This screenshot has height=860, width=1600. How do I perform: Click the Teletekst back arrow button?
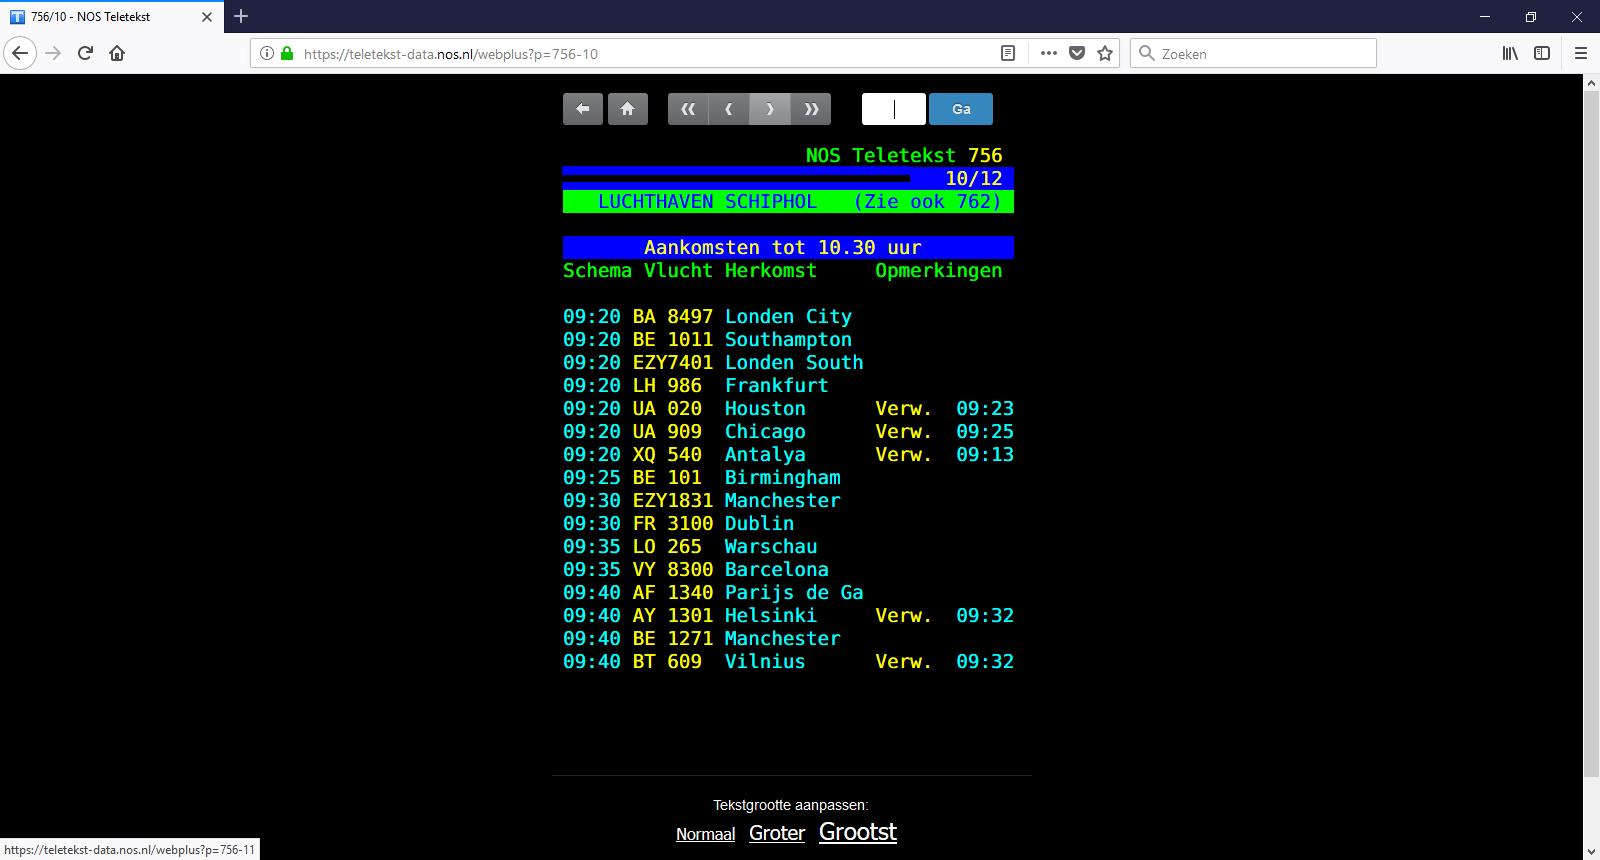582,109
